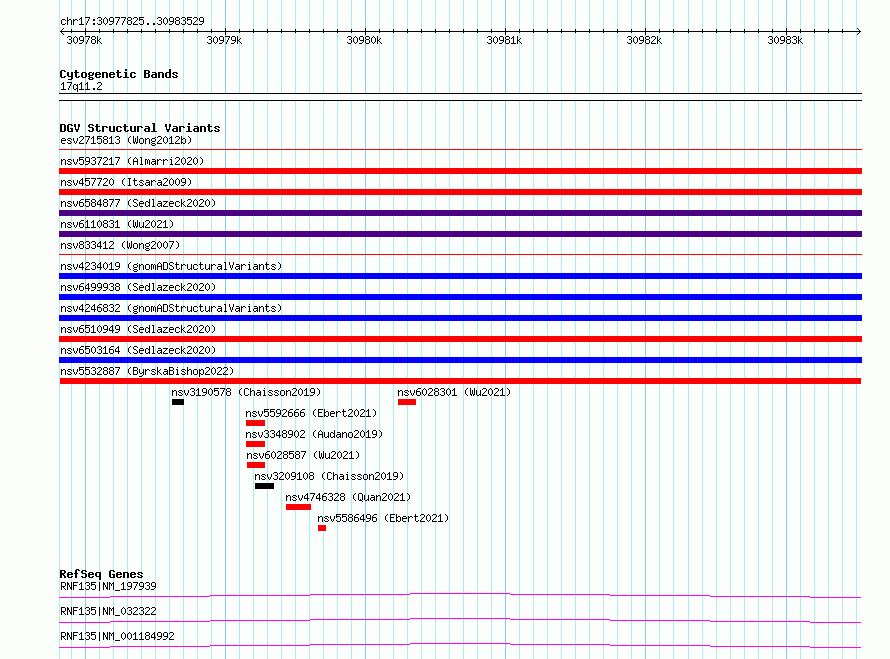
Task: Select the nsv4746328 (Quan2021) red glyph
Action: (299, 507)
